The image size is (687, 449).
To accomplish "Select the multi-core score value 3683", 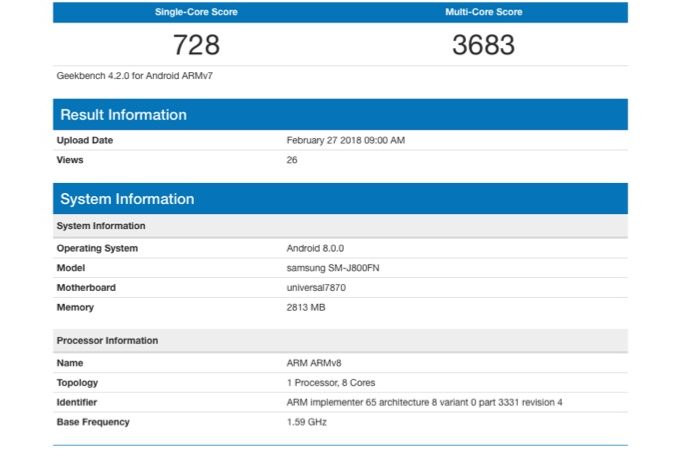I will (x=483, y=45).
